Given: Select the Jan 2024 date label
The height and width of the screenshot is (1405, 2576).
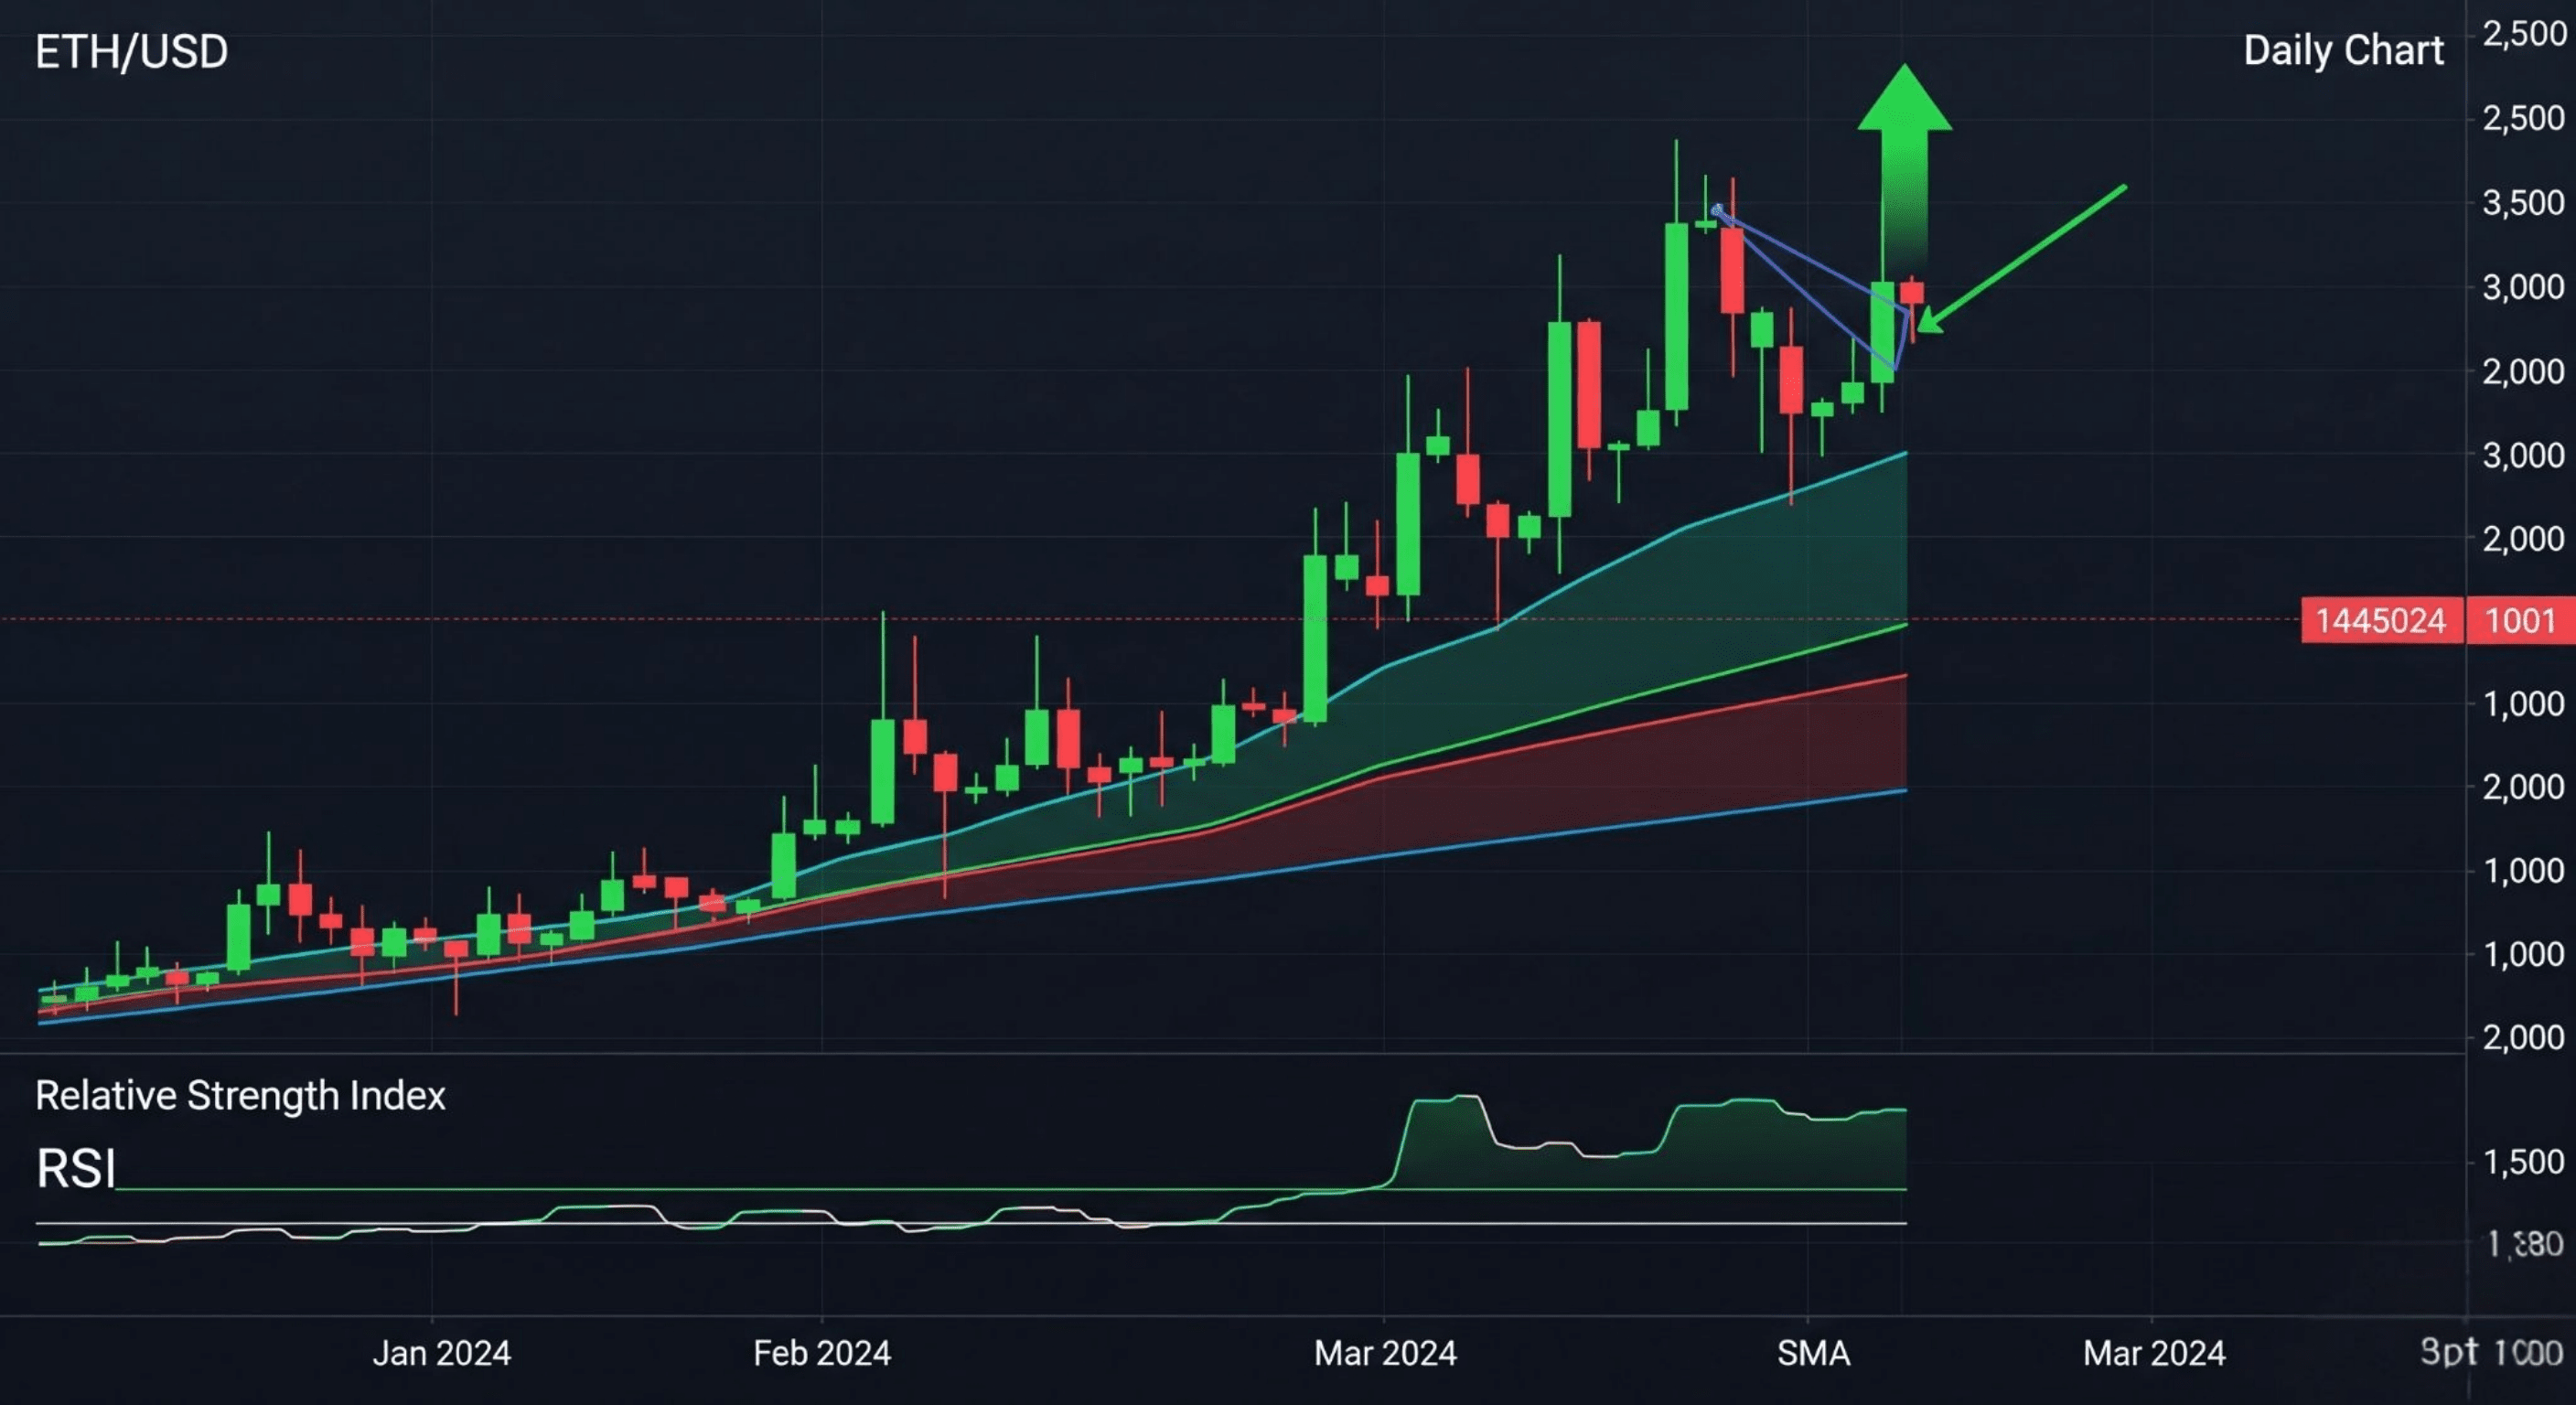Looking at the screenshot, I should coord(441,1353).
